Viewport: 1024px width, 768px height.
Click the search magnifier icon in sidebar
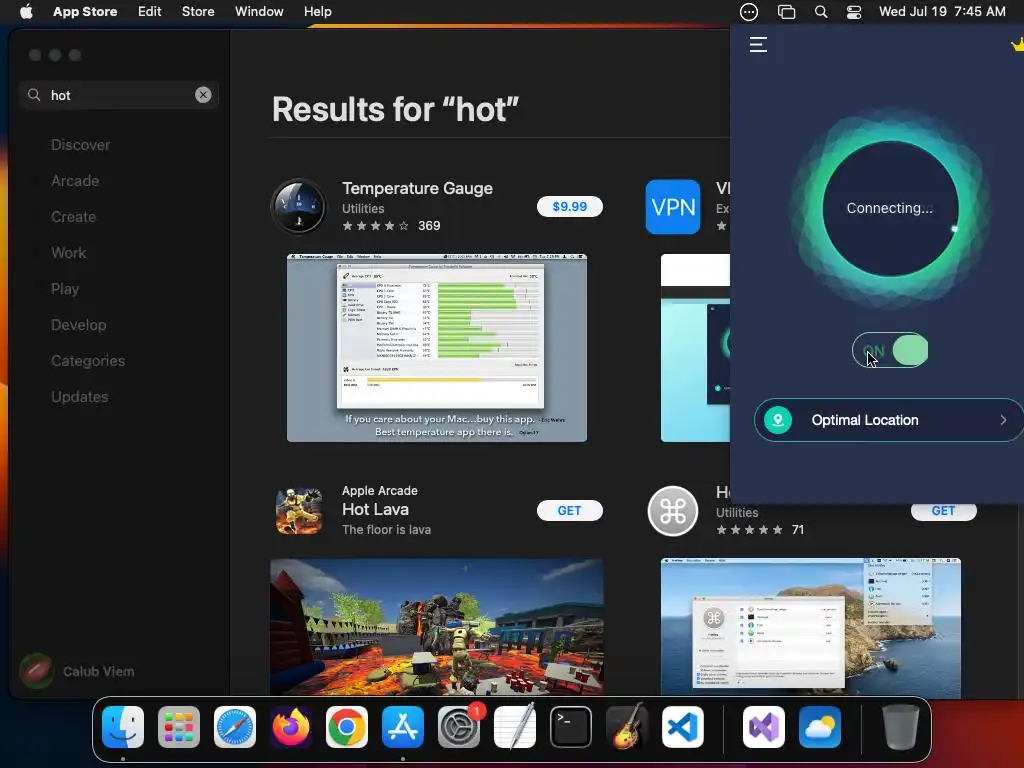click(x=34, y=95)
